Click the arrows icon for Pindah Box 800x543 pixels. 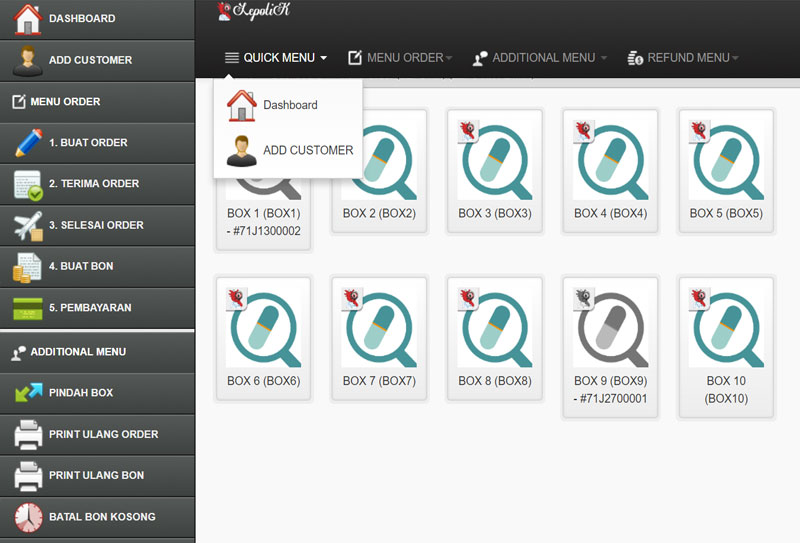[29, 392]
